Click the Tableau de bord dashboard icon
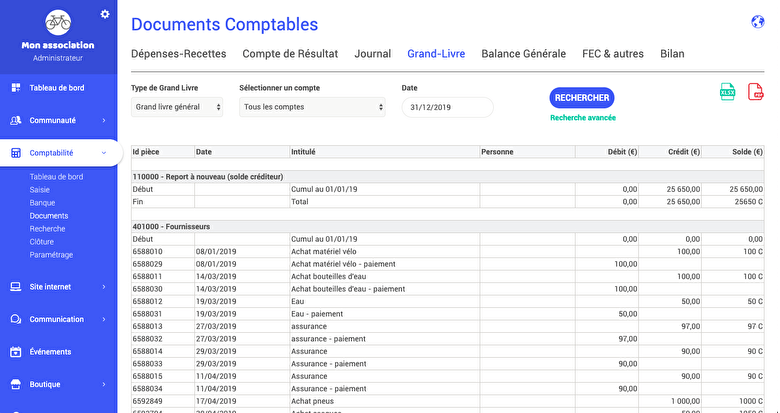This screenshot has width=780, height=413. tap(16, 88)
